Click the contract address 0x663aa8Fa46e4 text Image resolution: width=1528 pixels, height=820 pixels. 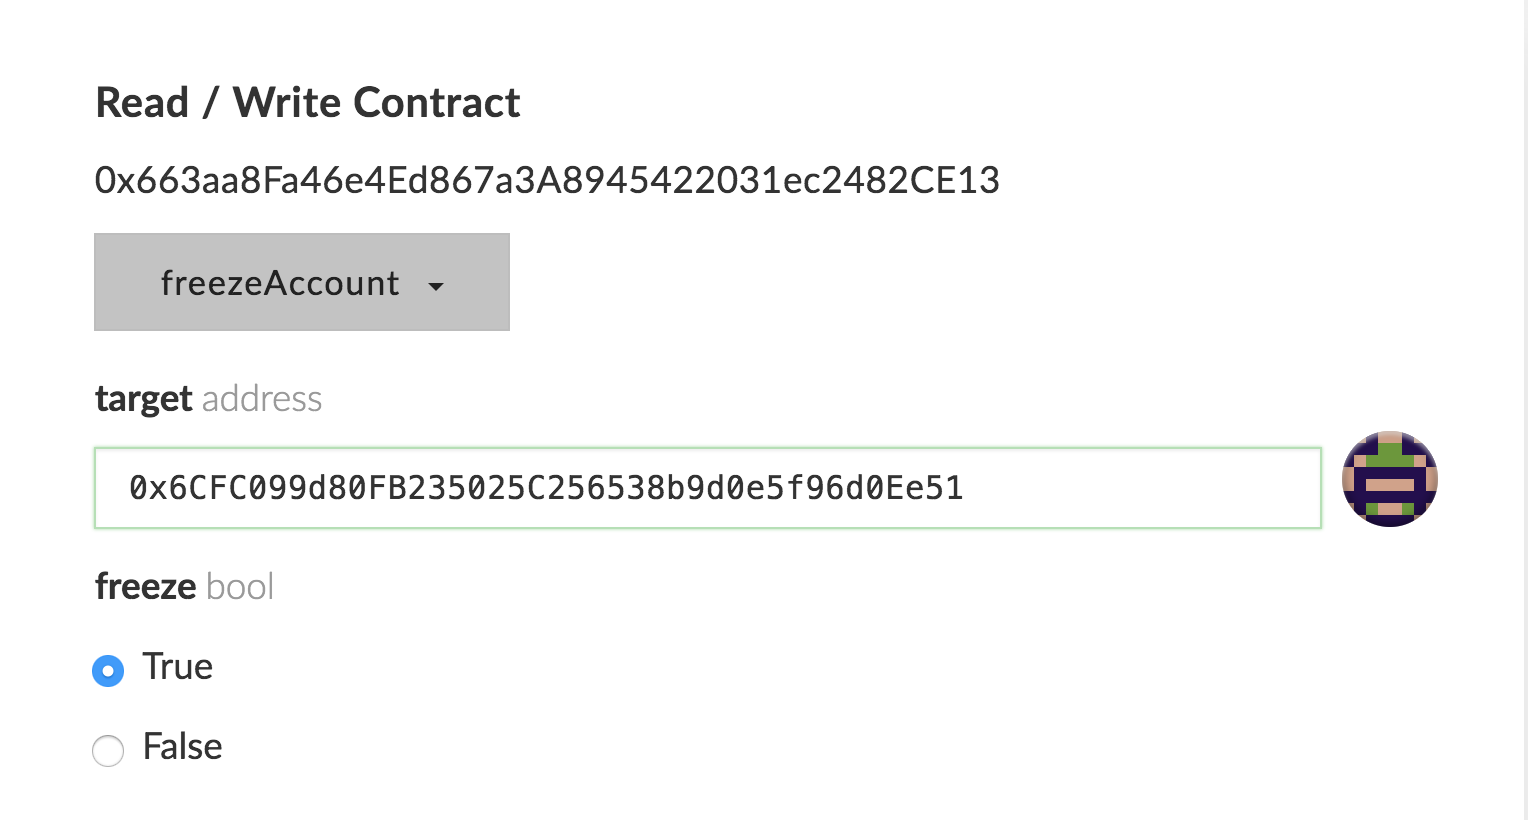point(547,180)
